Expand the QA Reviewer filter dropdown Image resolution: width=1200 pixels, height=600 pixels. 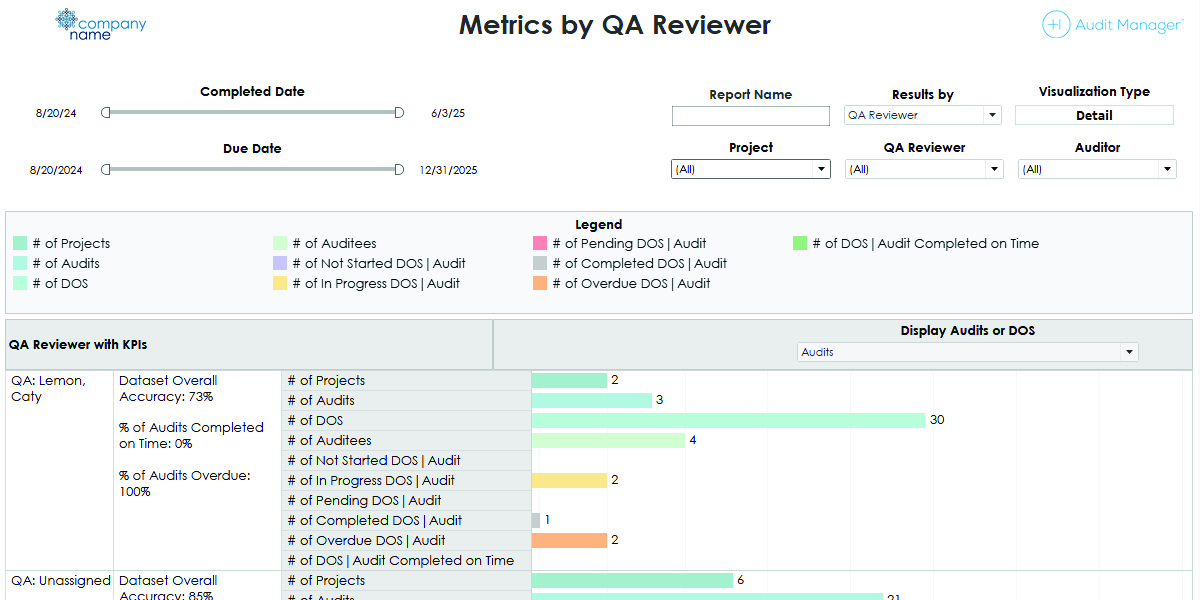point(924,169)
